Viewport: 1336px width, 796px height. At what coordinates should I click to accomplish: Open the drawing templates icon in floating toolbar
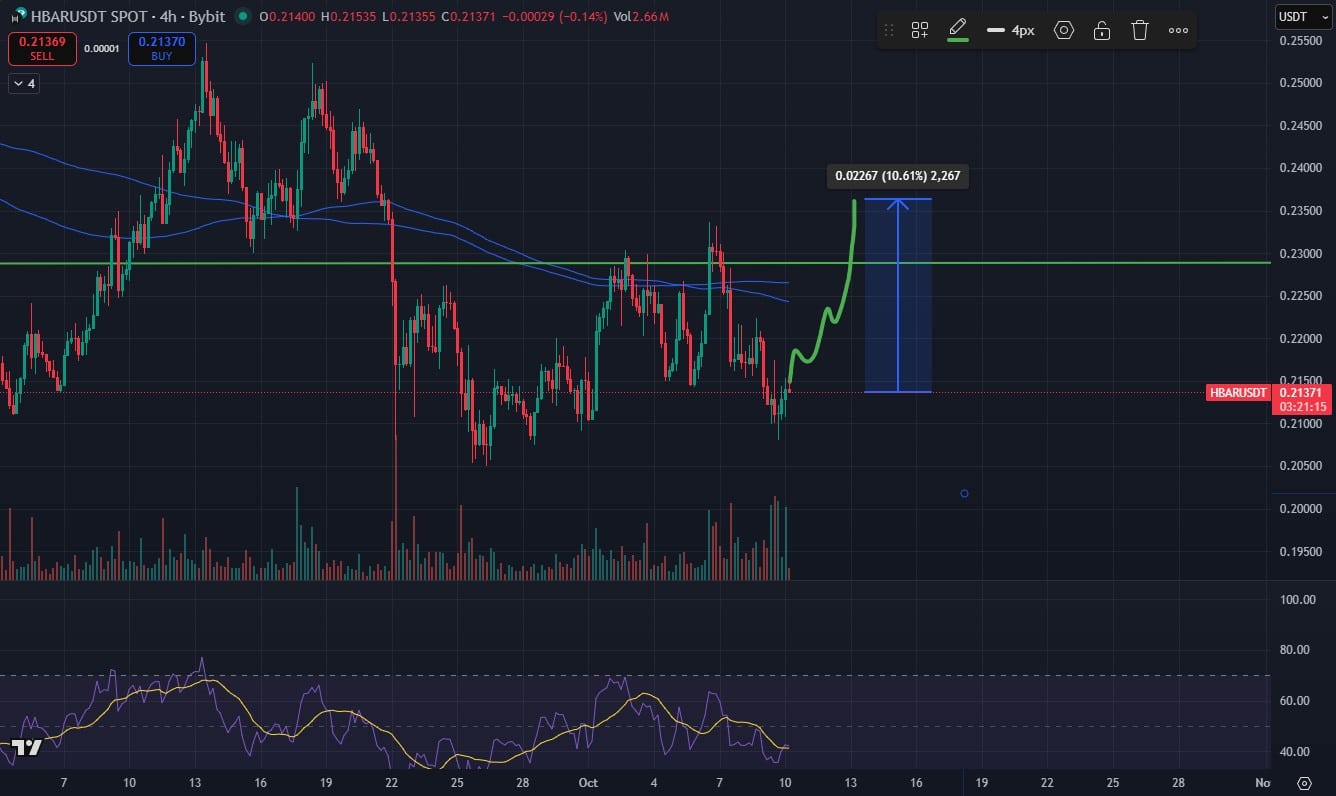pyautogui.click(x=919, y=30)
